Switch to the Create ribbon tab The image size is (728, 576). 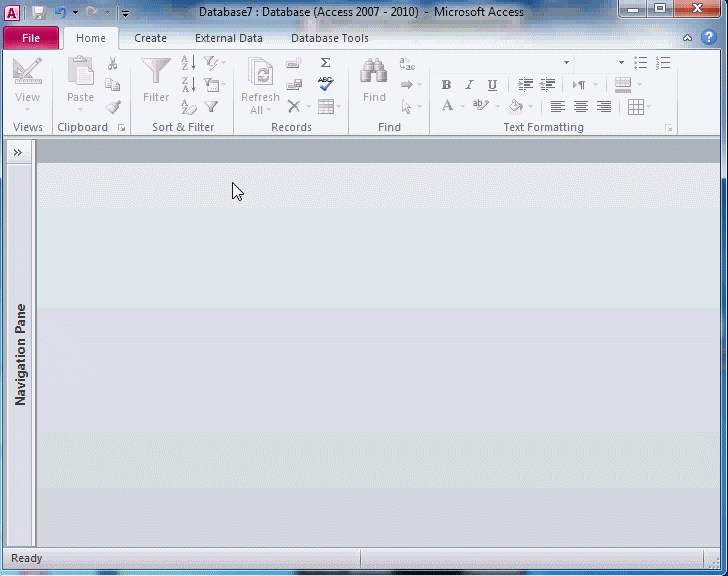[x=150, y=38]
